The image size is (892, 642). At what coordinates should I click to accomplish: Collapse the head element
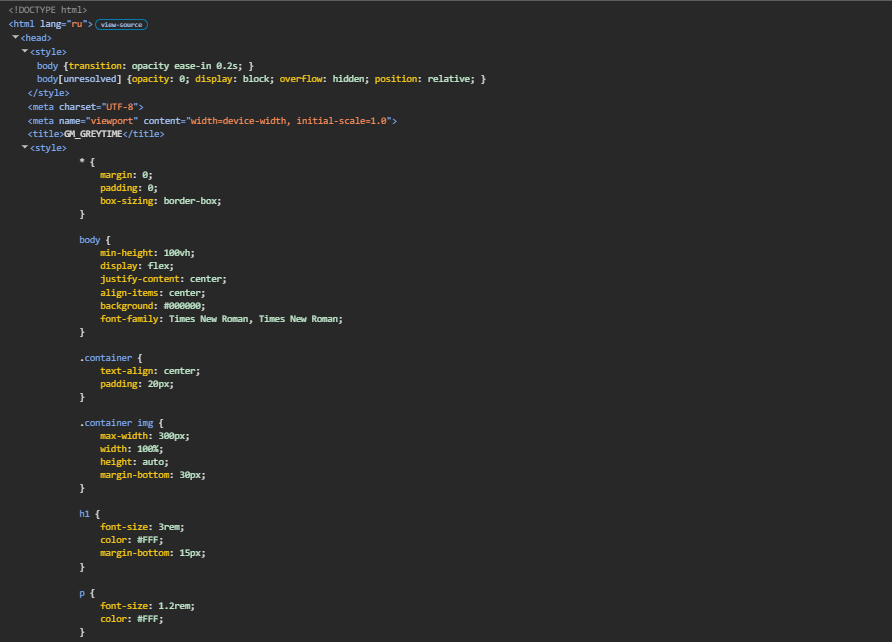tap(15, 38)
